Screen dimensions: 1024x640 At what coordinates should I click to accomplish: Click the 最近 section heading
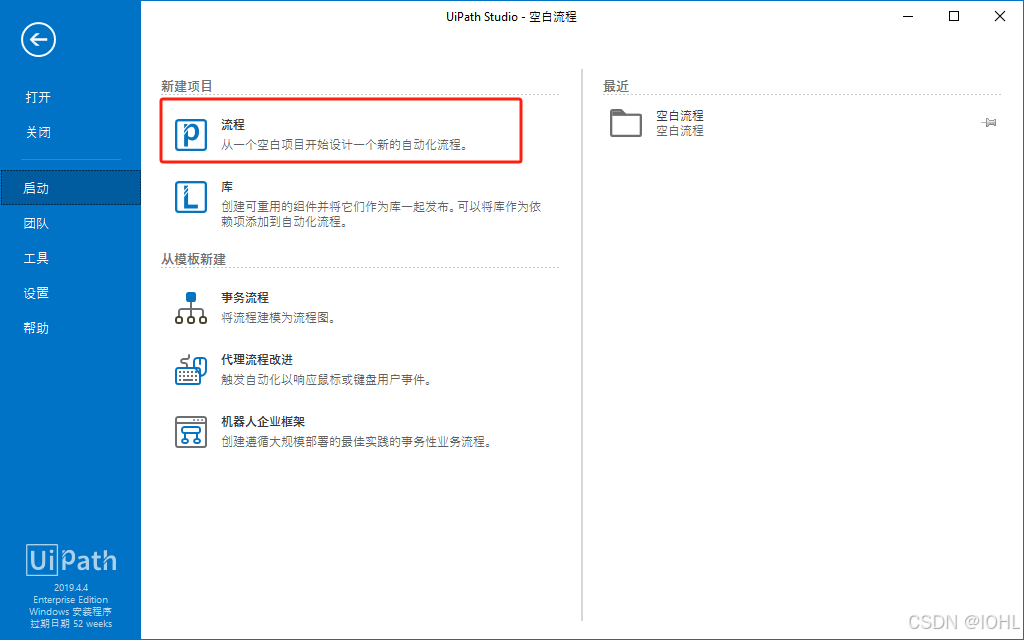pyautogui.click(x=616, y=86)
